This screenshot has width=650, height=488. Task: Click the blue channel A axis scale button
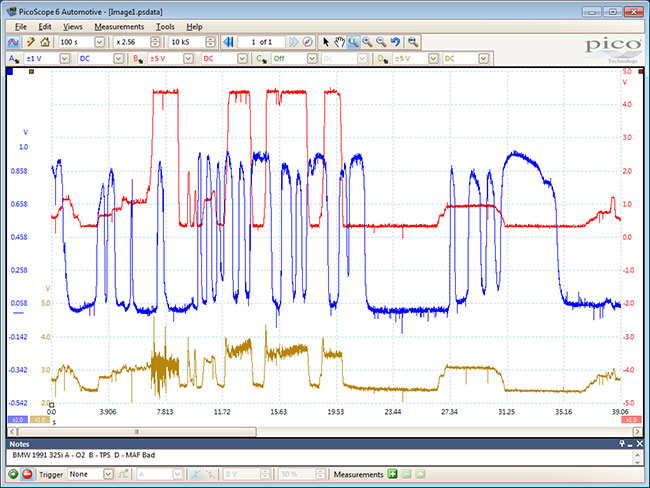(x=18, y=420)
